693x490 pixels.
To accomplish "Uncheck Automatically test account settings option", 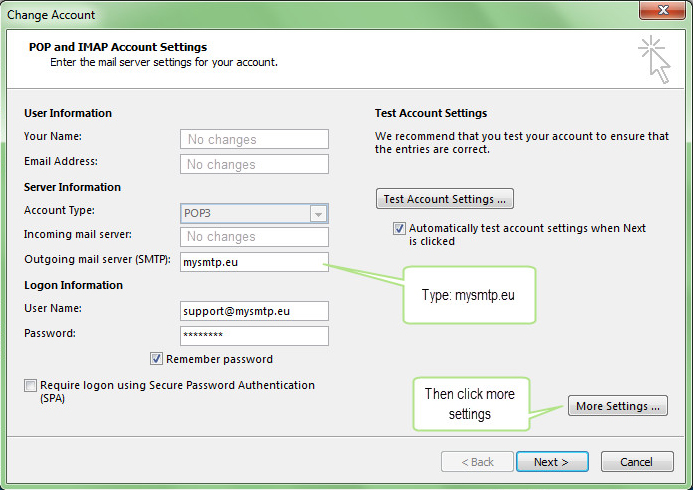I will click(x=400, y=229).
